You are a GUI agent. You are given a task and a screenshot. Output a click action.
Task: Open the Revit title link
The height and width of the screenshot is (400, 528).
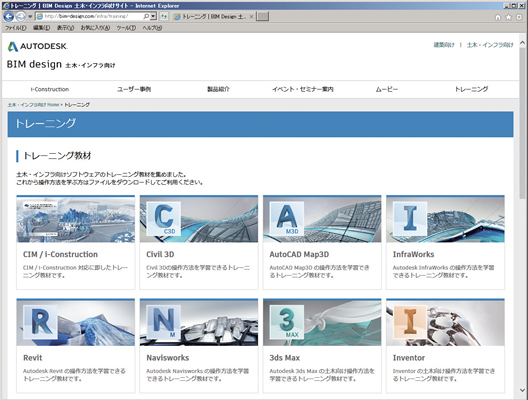33,358
